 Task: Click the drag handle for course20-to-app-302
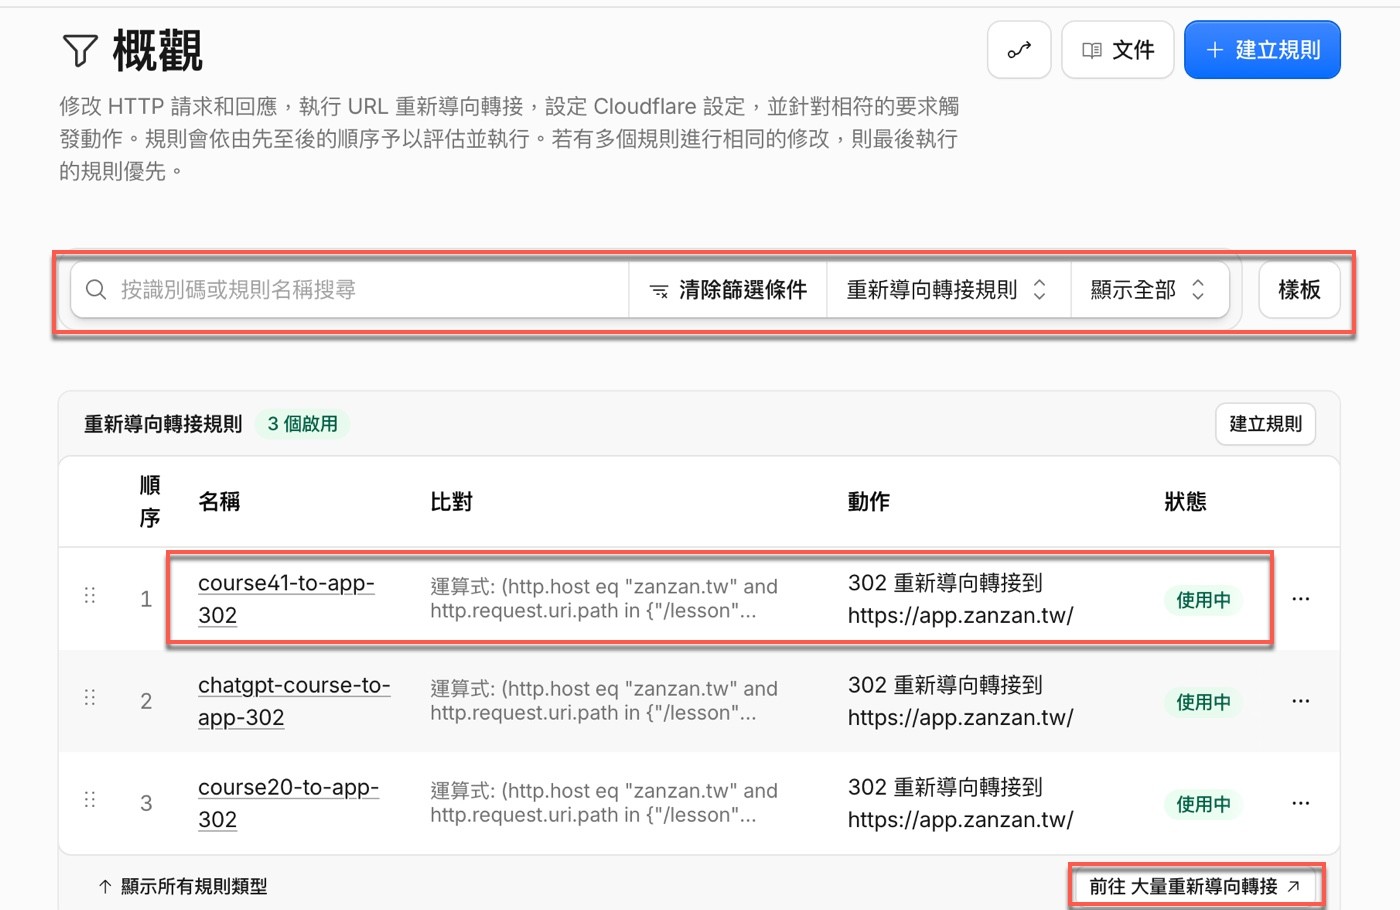(90, 800)
